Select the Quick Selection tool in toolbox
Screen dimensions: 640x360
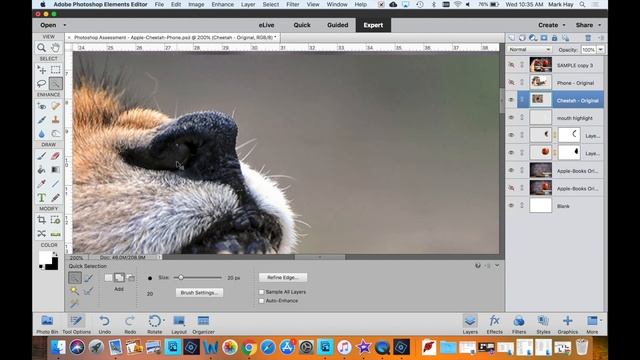point(56,84)
